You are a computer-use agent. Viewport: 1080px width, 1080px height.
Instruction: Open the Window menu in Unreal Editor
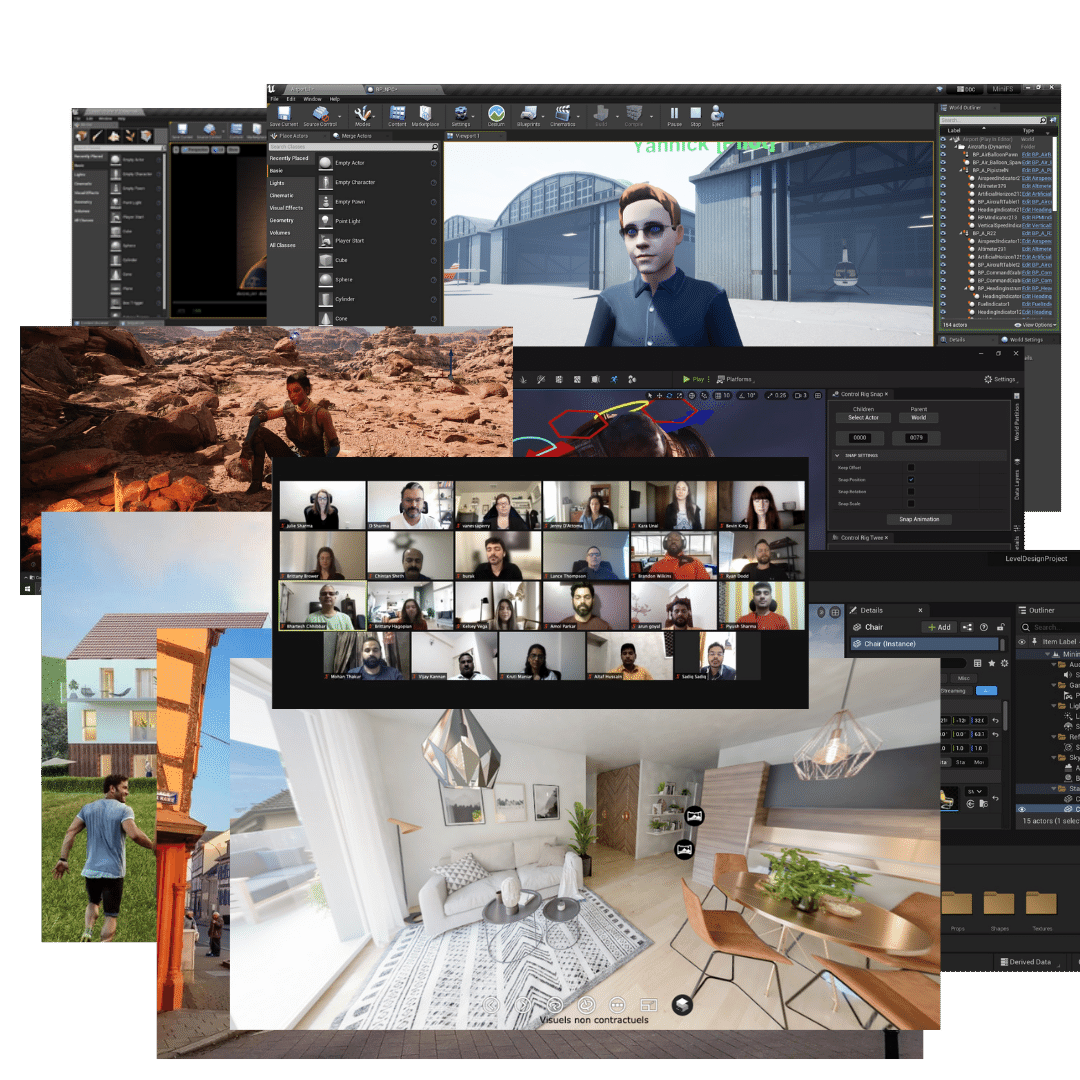point(312,99)
